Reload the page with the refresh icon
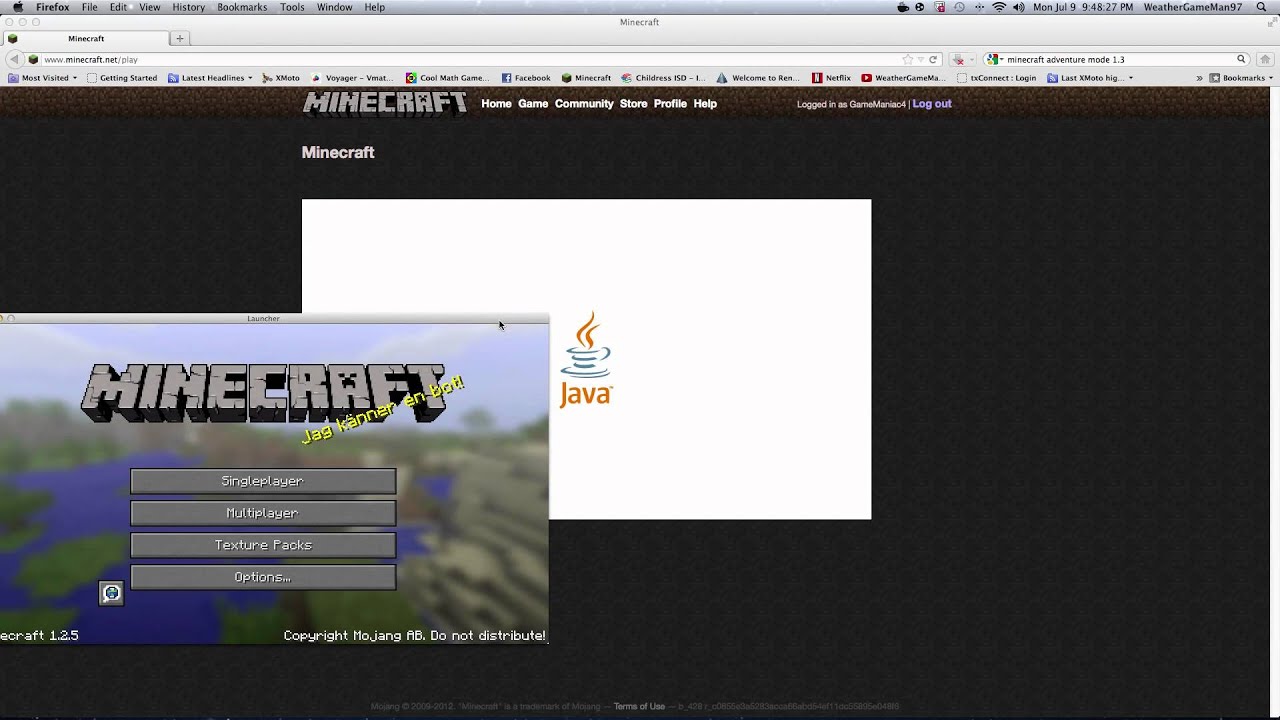 click(x=933, y=59)
